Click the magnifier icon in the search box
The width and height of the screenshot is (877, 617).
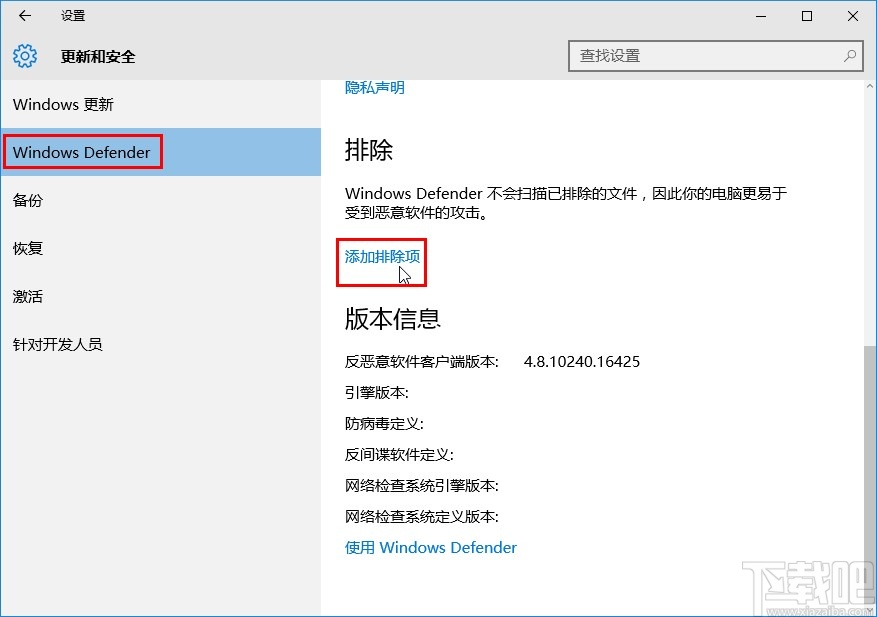(x=848, y=56)
